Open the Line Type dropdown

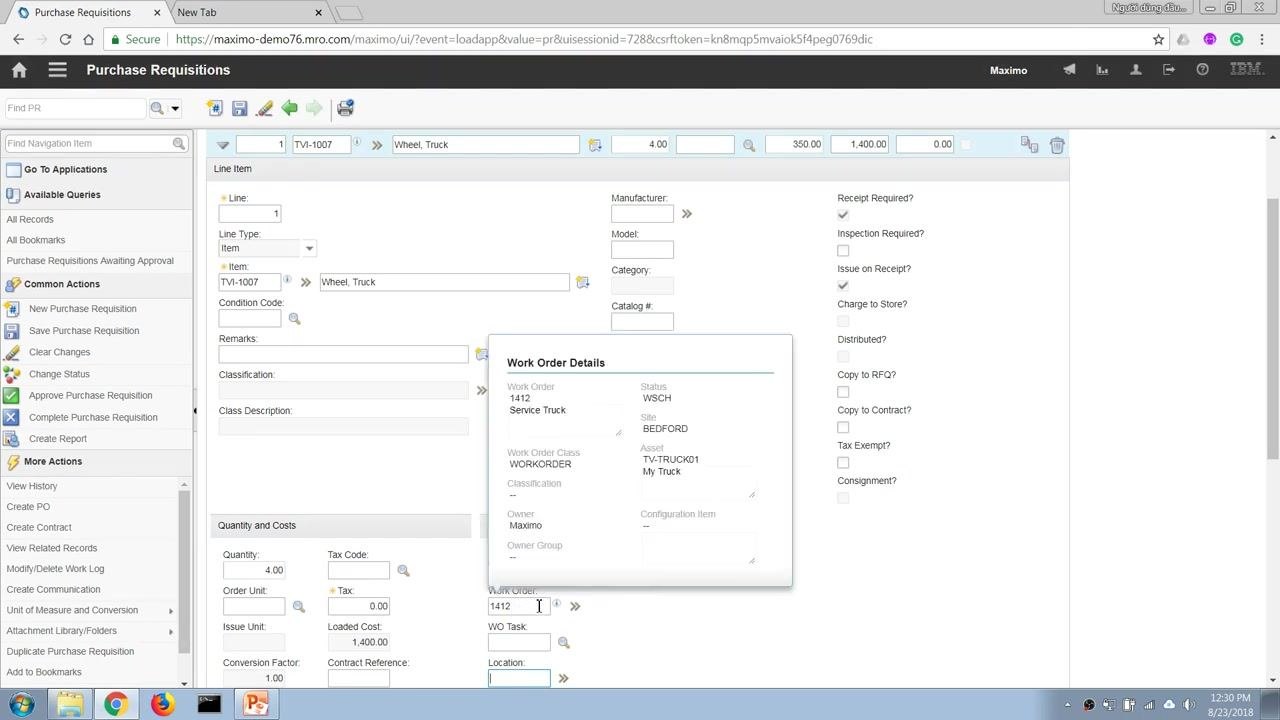[x=309, y=248]
